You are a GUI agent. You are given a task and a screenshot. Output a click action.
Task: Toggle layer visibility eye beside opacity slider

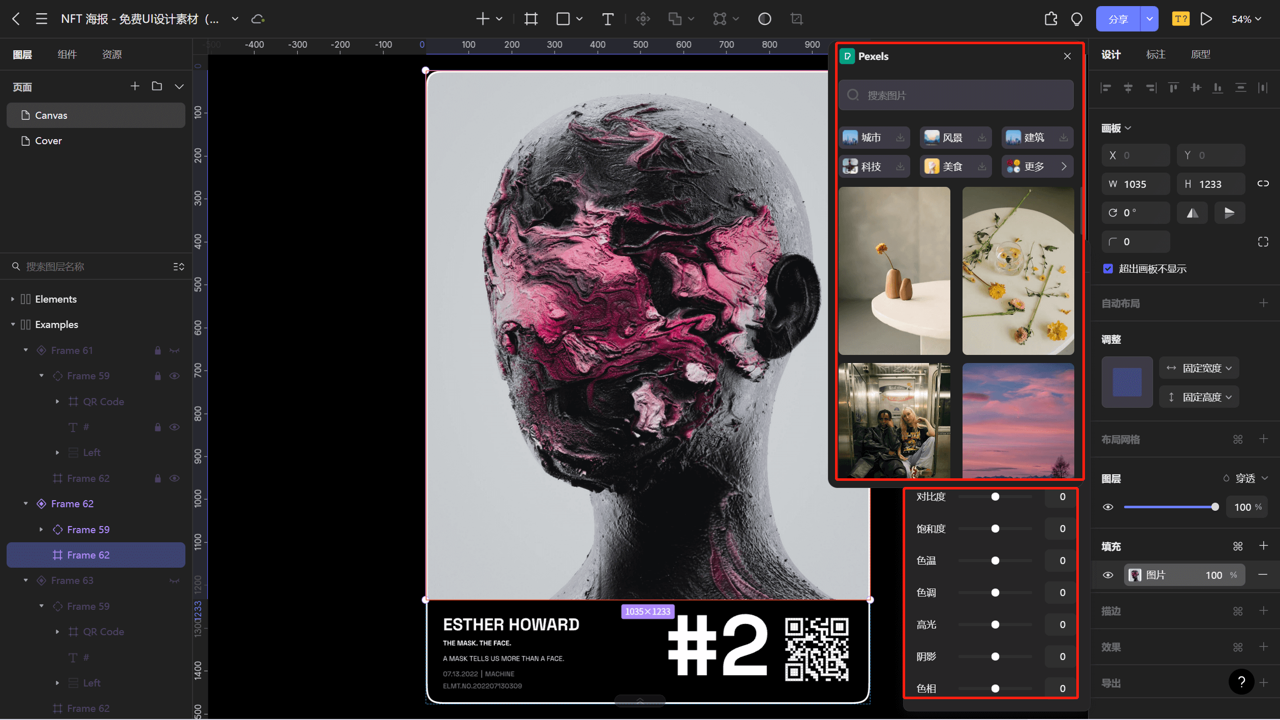(x=1108, y=507)
